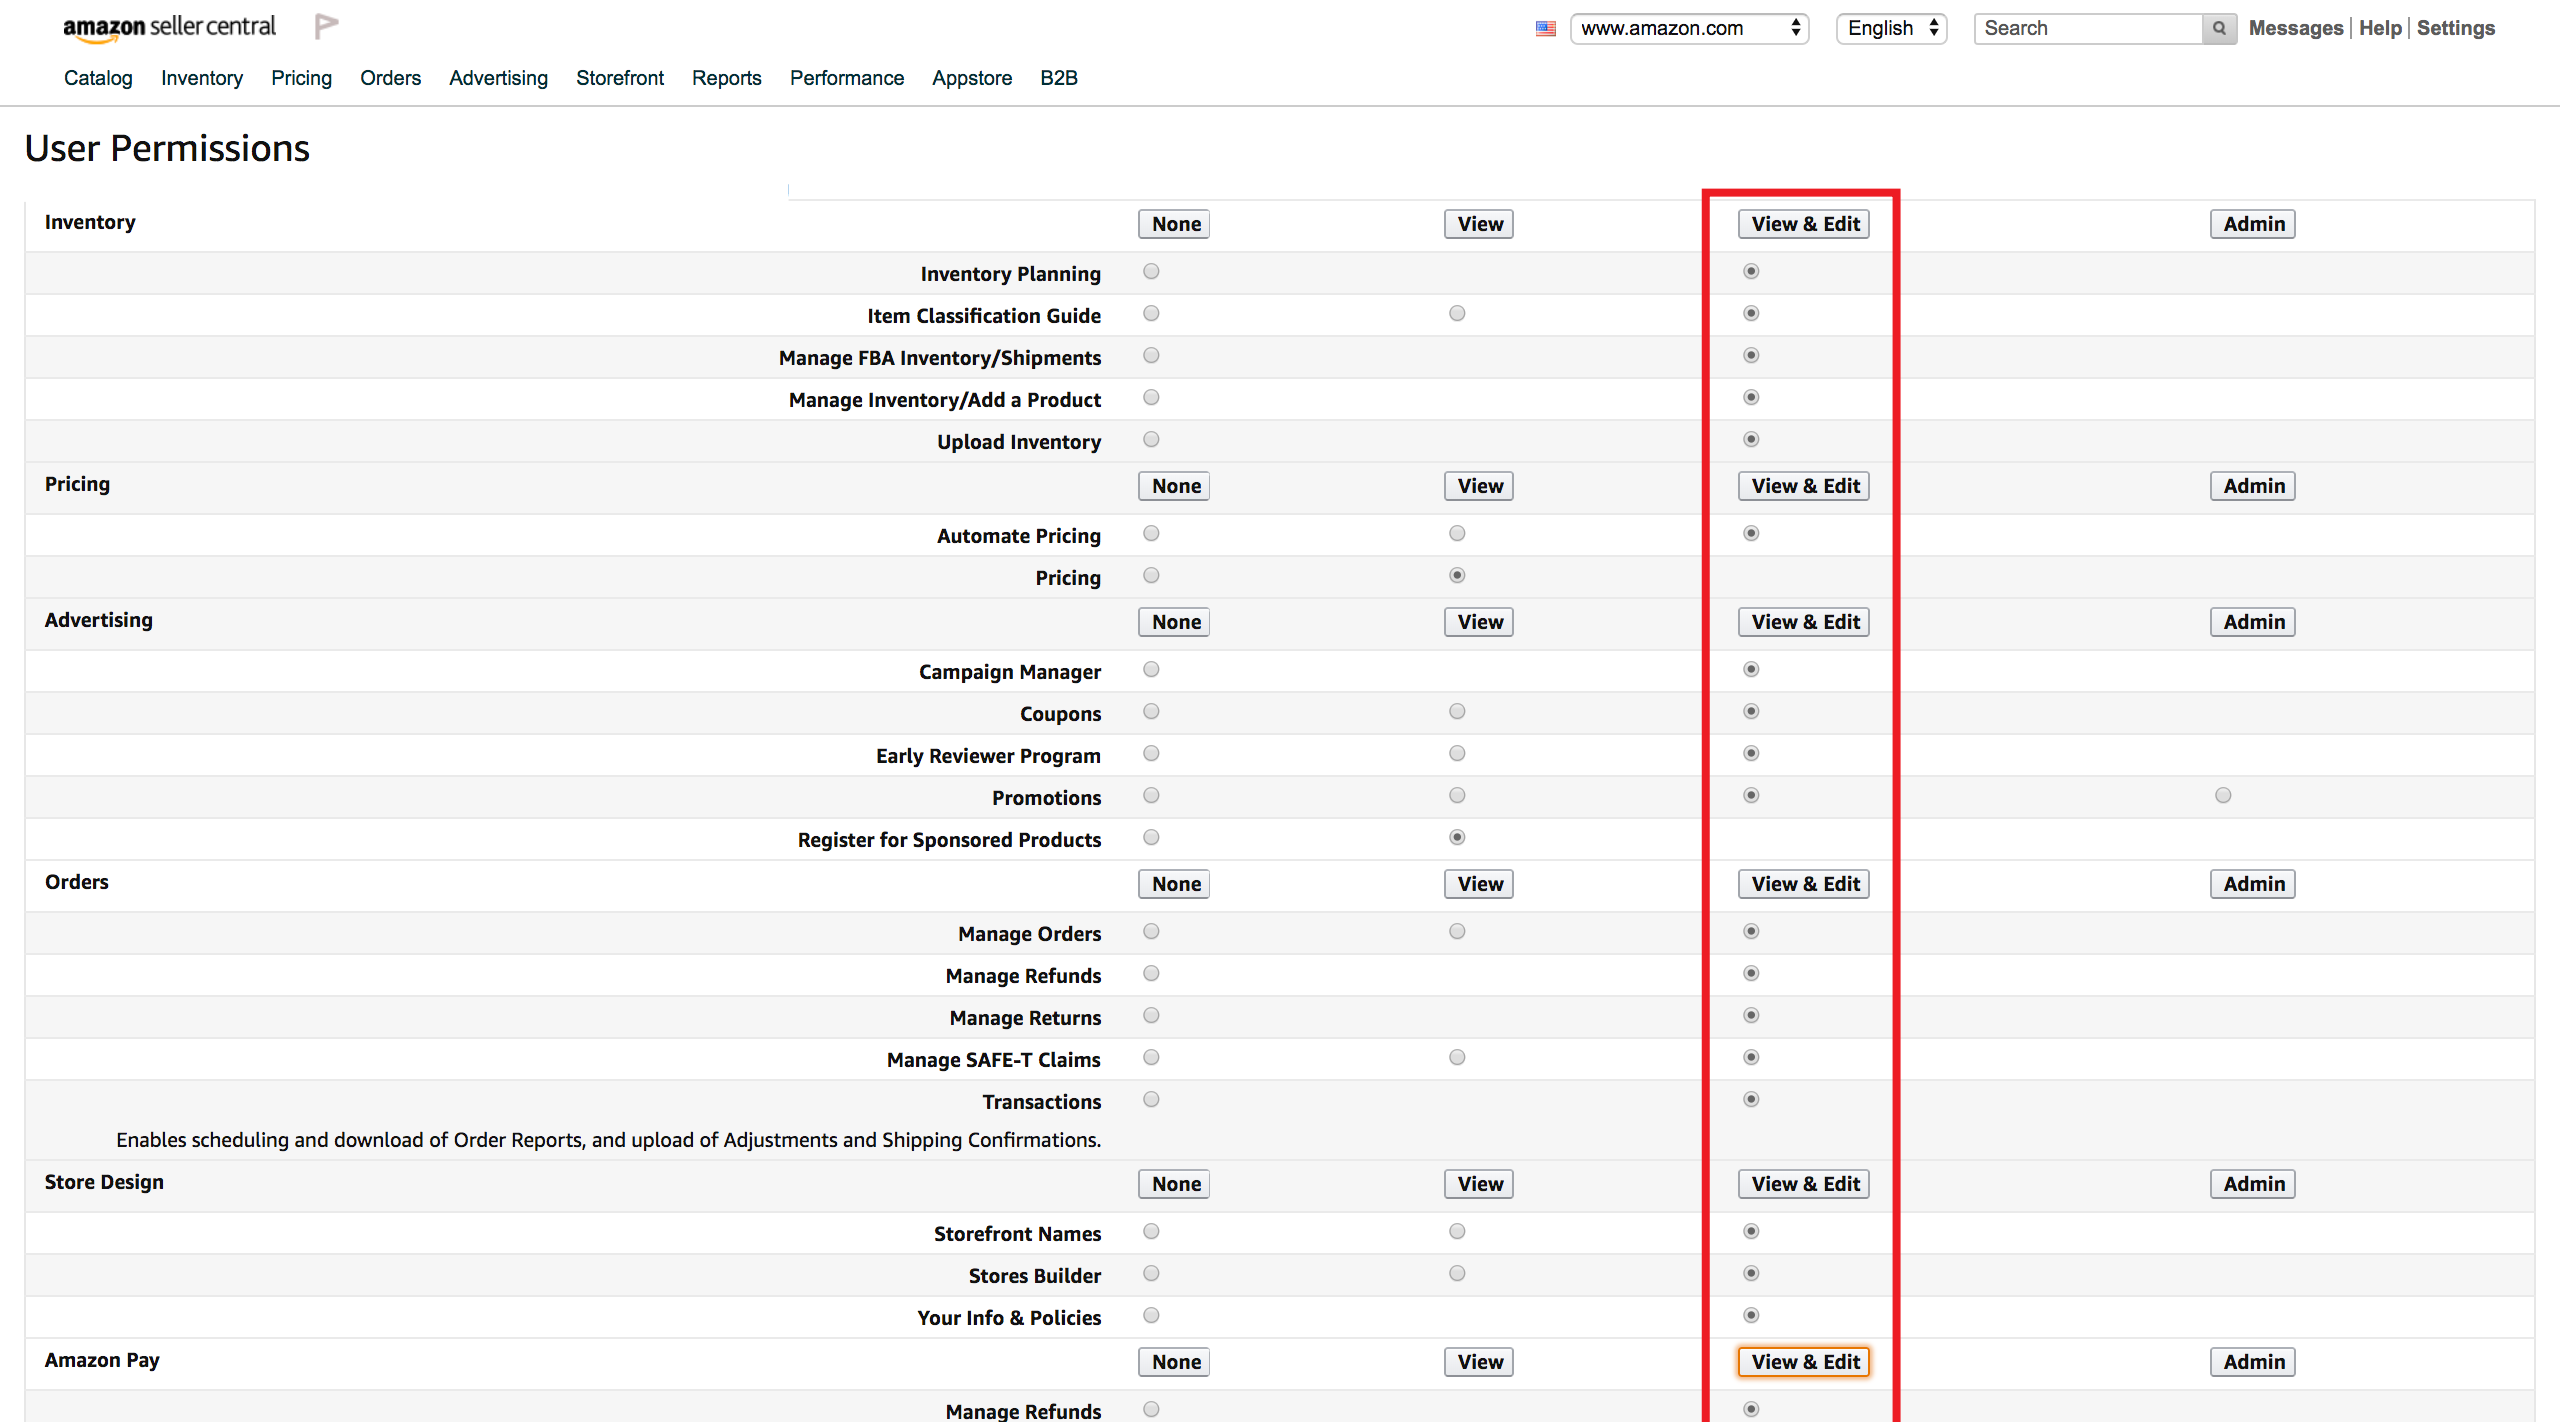Select None radio for Inventory Planning

coord(1151,272)
